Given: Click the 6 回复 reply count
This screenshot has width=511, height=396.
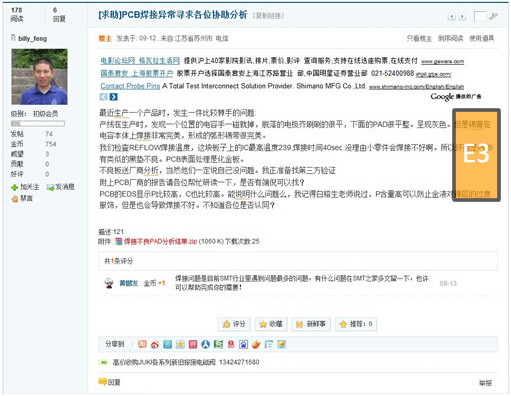Looking at the screenshot, I should (x=59, y=14).
